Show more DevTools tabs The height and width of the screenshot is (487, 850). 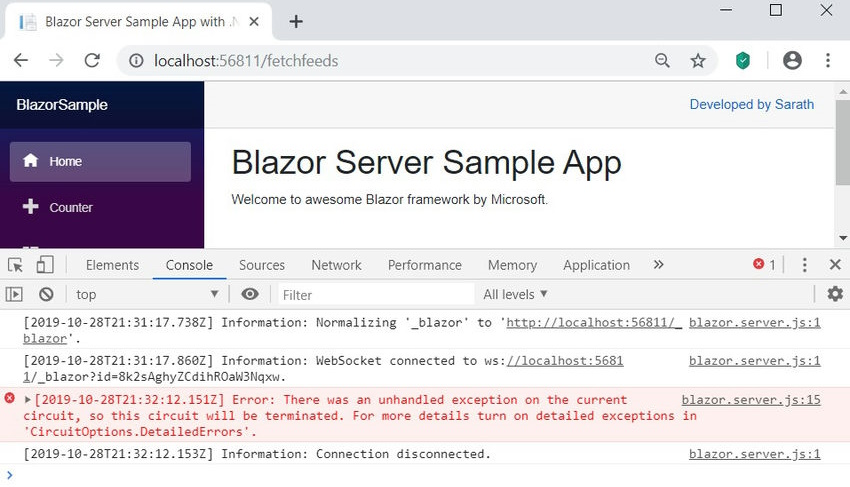pos(658,265)
